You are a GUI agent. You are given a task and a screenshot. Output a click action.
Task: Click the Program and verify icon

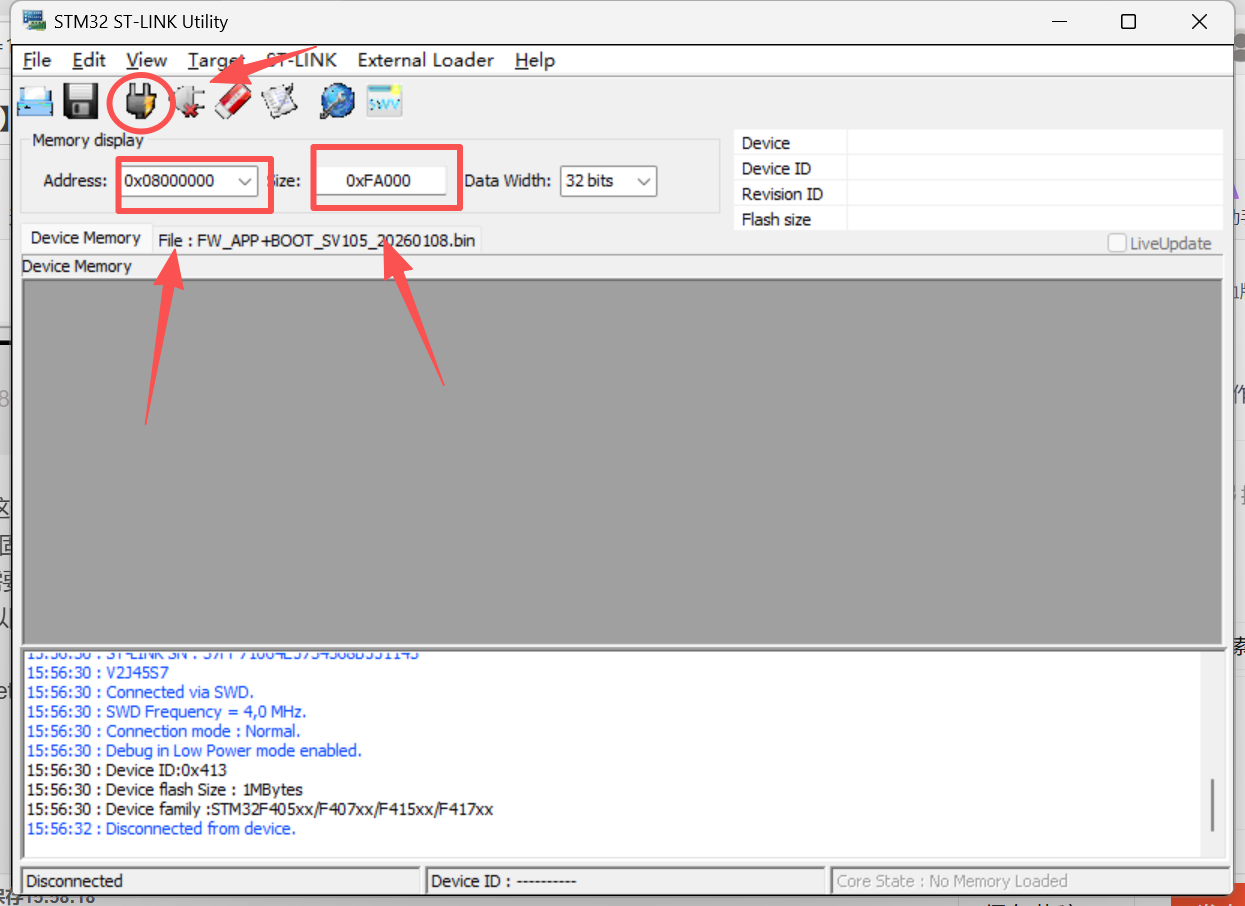point(280,101)
